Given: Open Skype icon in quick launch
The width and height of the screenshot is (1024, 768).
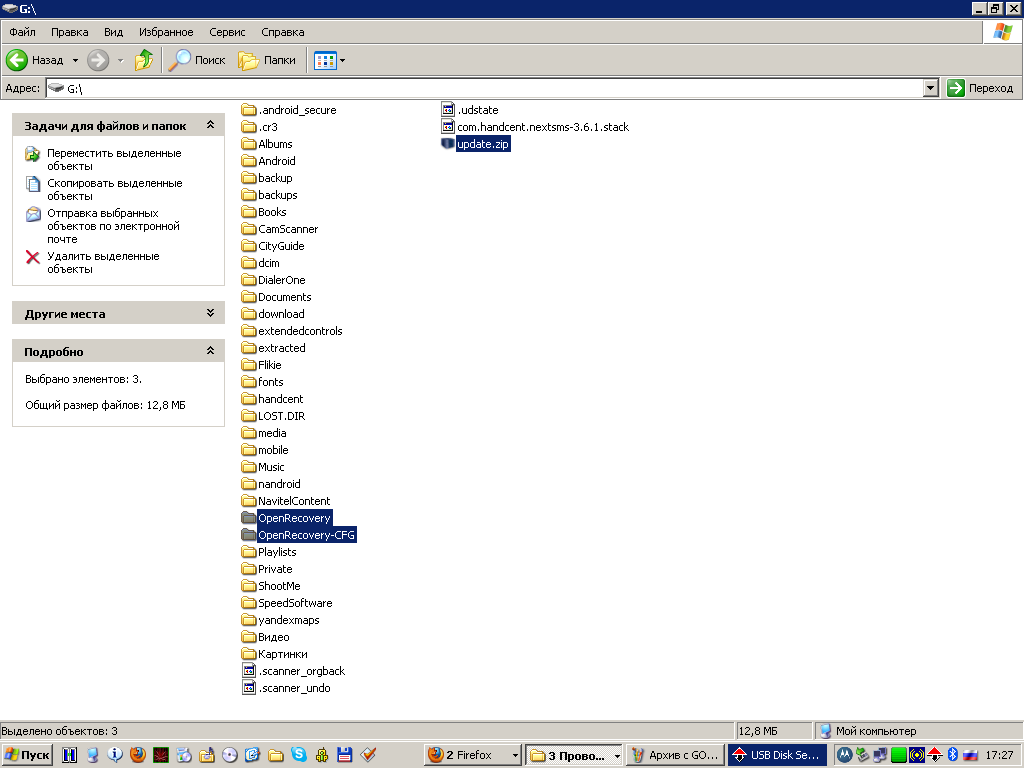Looking at the screenshot, I should tap(299, 755).
